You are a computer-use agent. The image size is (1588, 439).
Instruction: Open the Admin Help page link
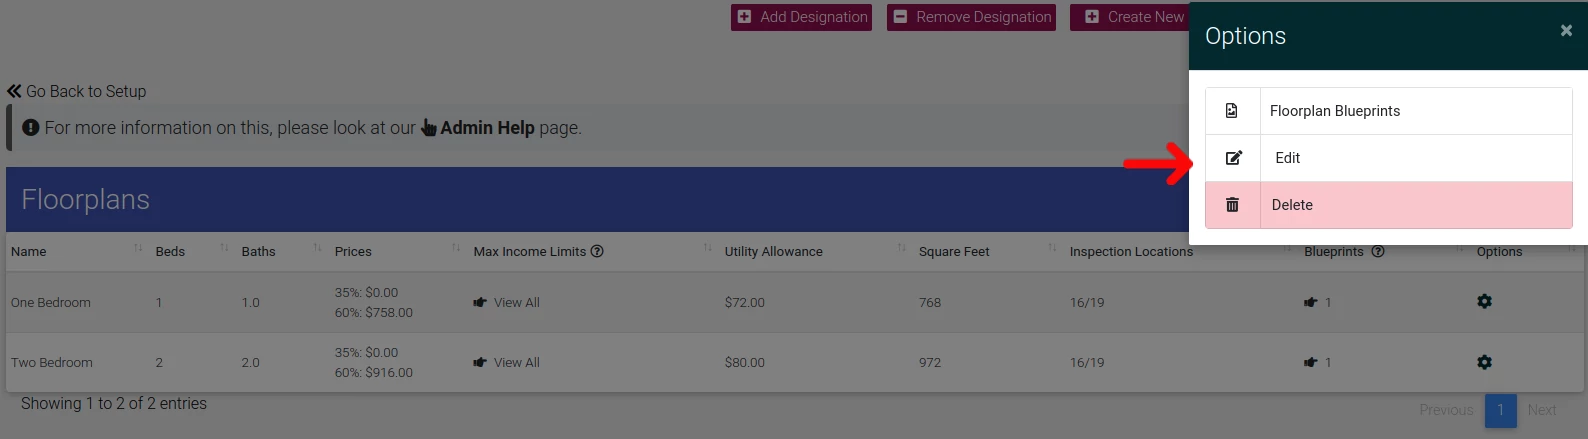478,128
